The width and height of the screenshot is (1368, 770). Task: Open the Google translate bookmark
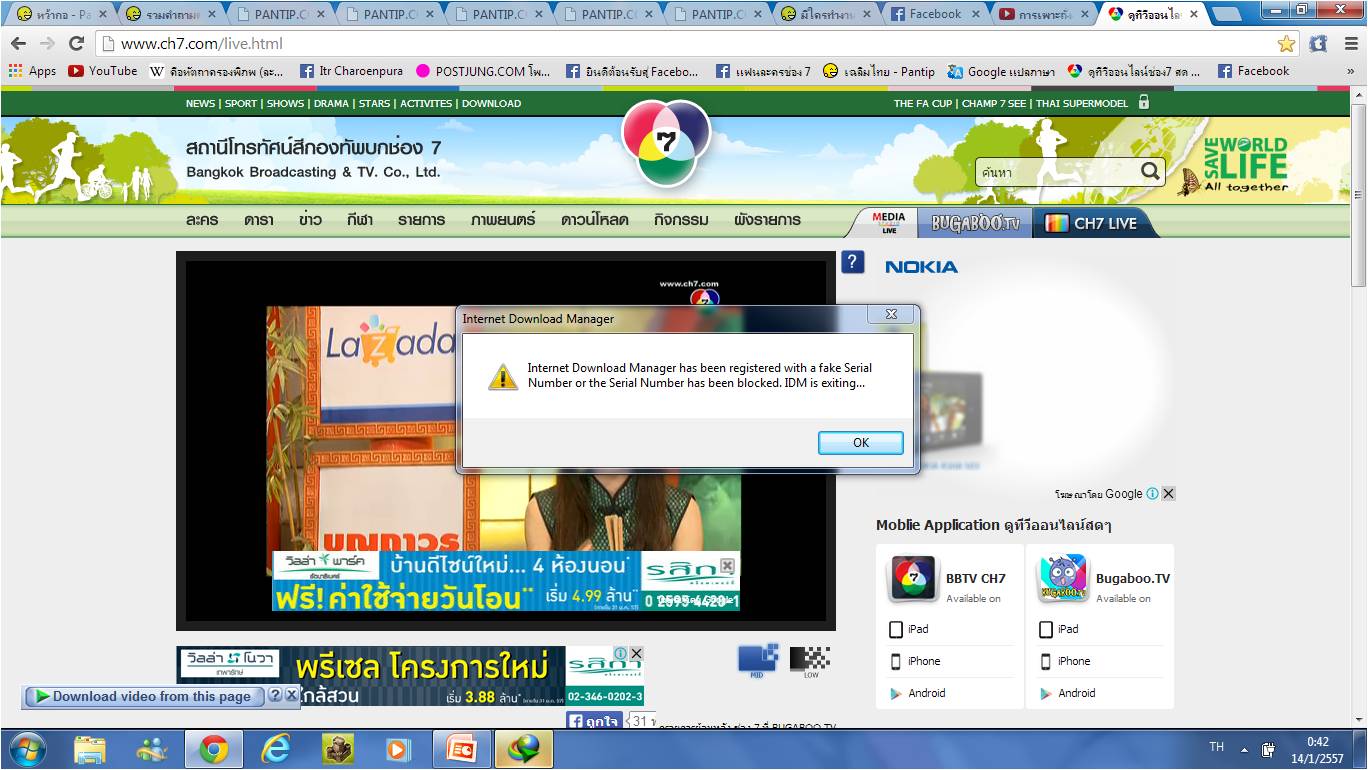(x=1001, y=71)
